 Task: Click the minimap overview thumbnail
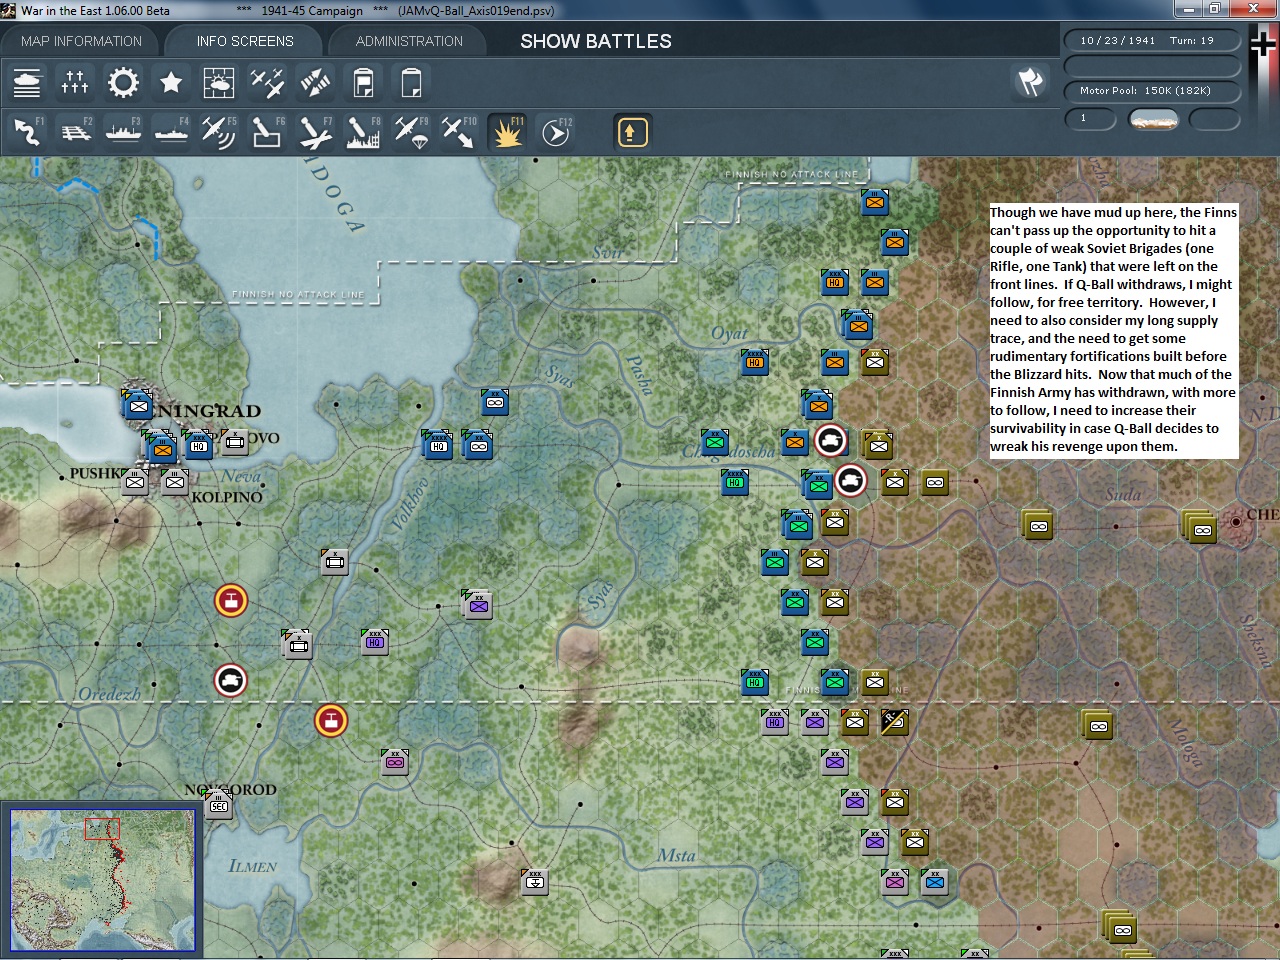pyautogui.click(x=102, y=879)
